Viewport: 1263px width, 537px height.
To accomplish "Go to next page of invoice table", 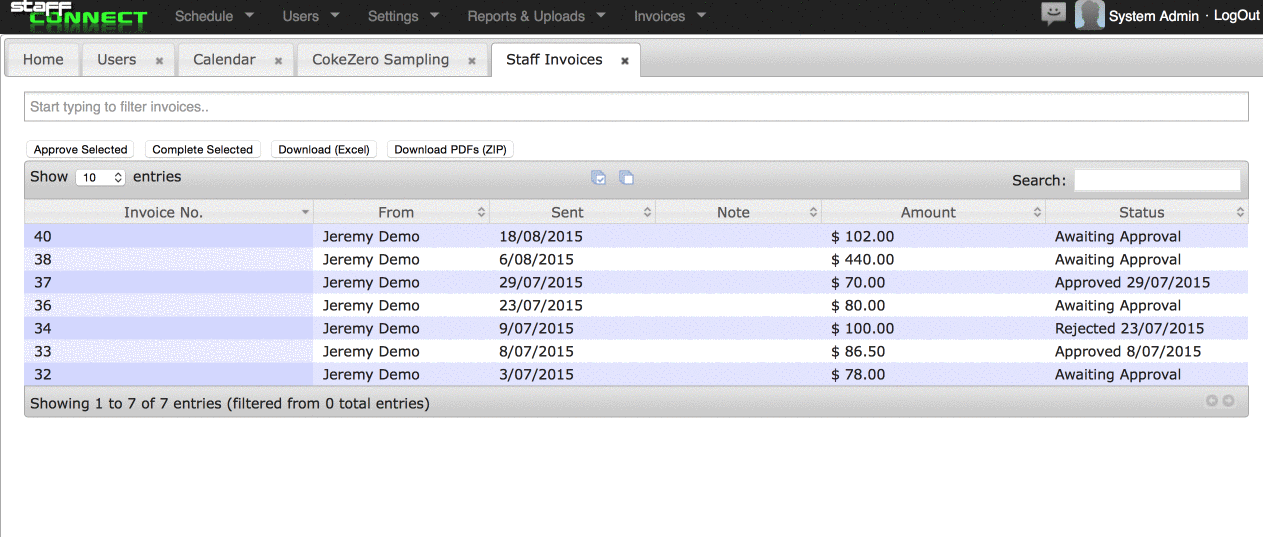I will tap(1228, 401).
